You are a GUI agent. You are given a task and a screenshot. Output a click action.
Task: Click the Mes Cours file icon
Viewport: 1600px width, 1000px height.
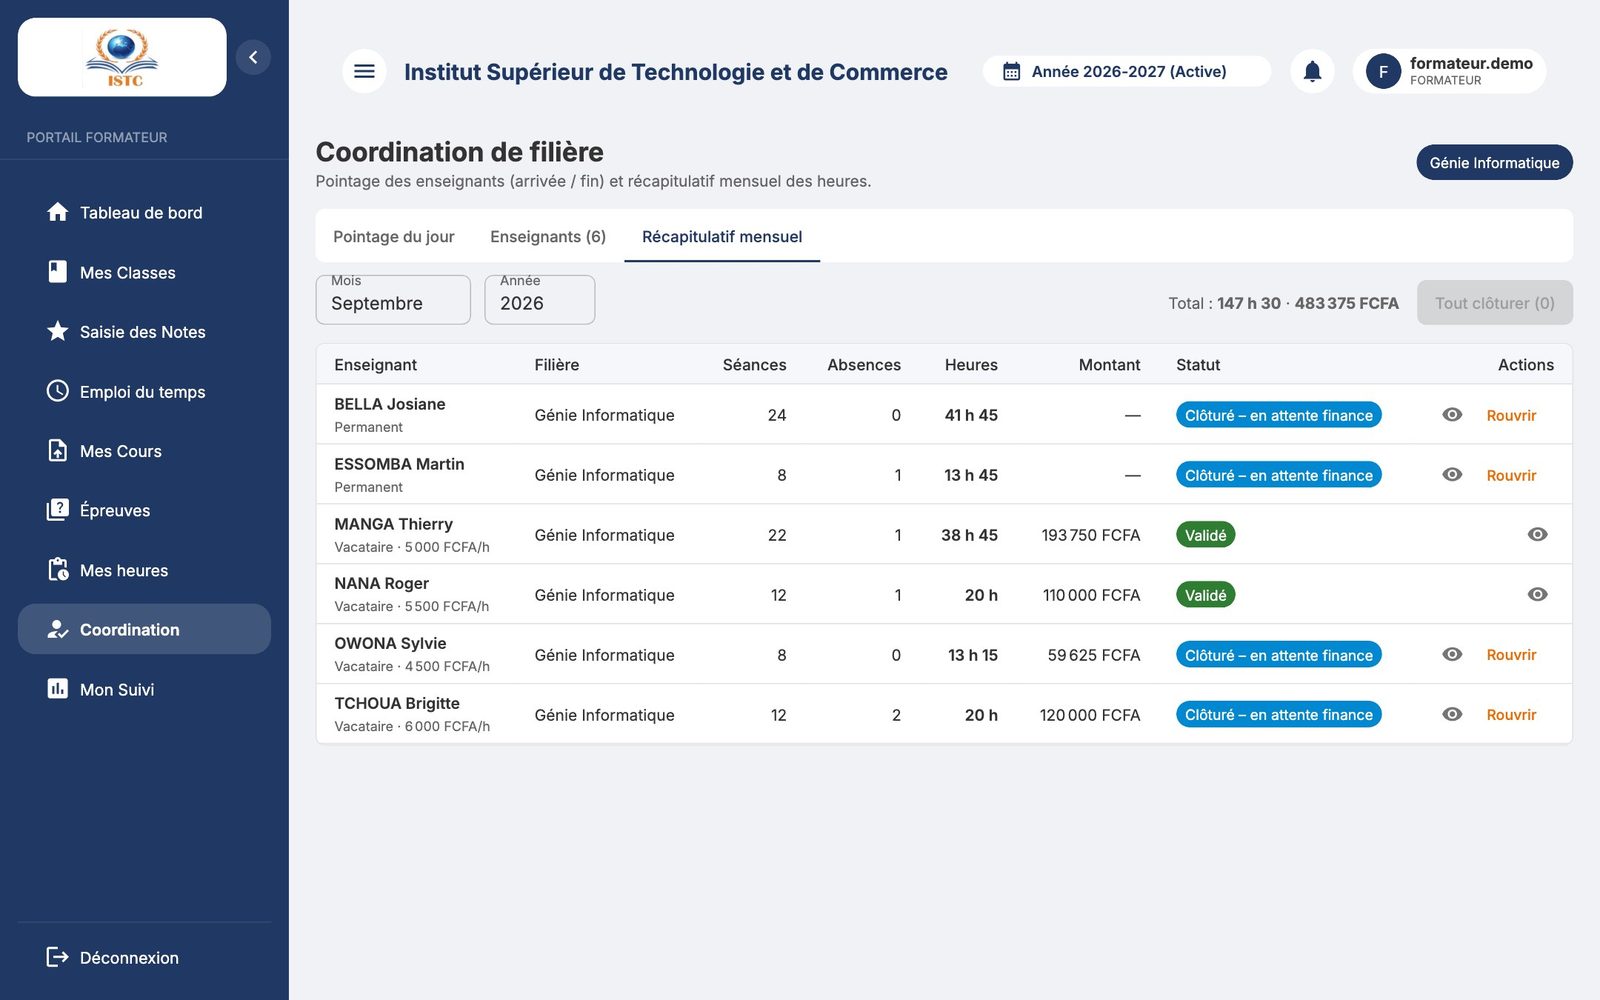click(58, 450)
